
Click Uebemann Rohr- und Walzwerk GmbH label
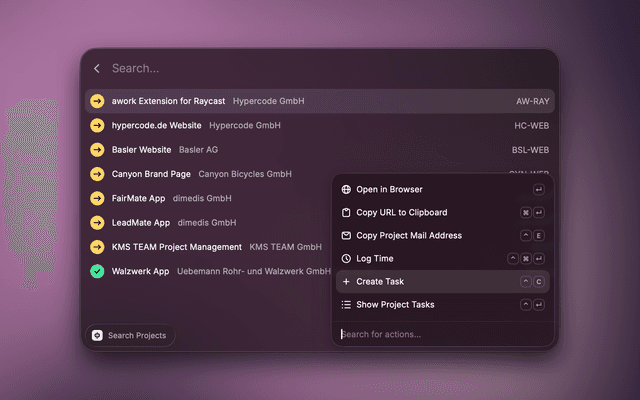[x=253, y=271]
